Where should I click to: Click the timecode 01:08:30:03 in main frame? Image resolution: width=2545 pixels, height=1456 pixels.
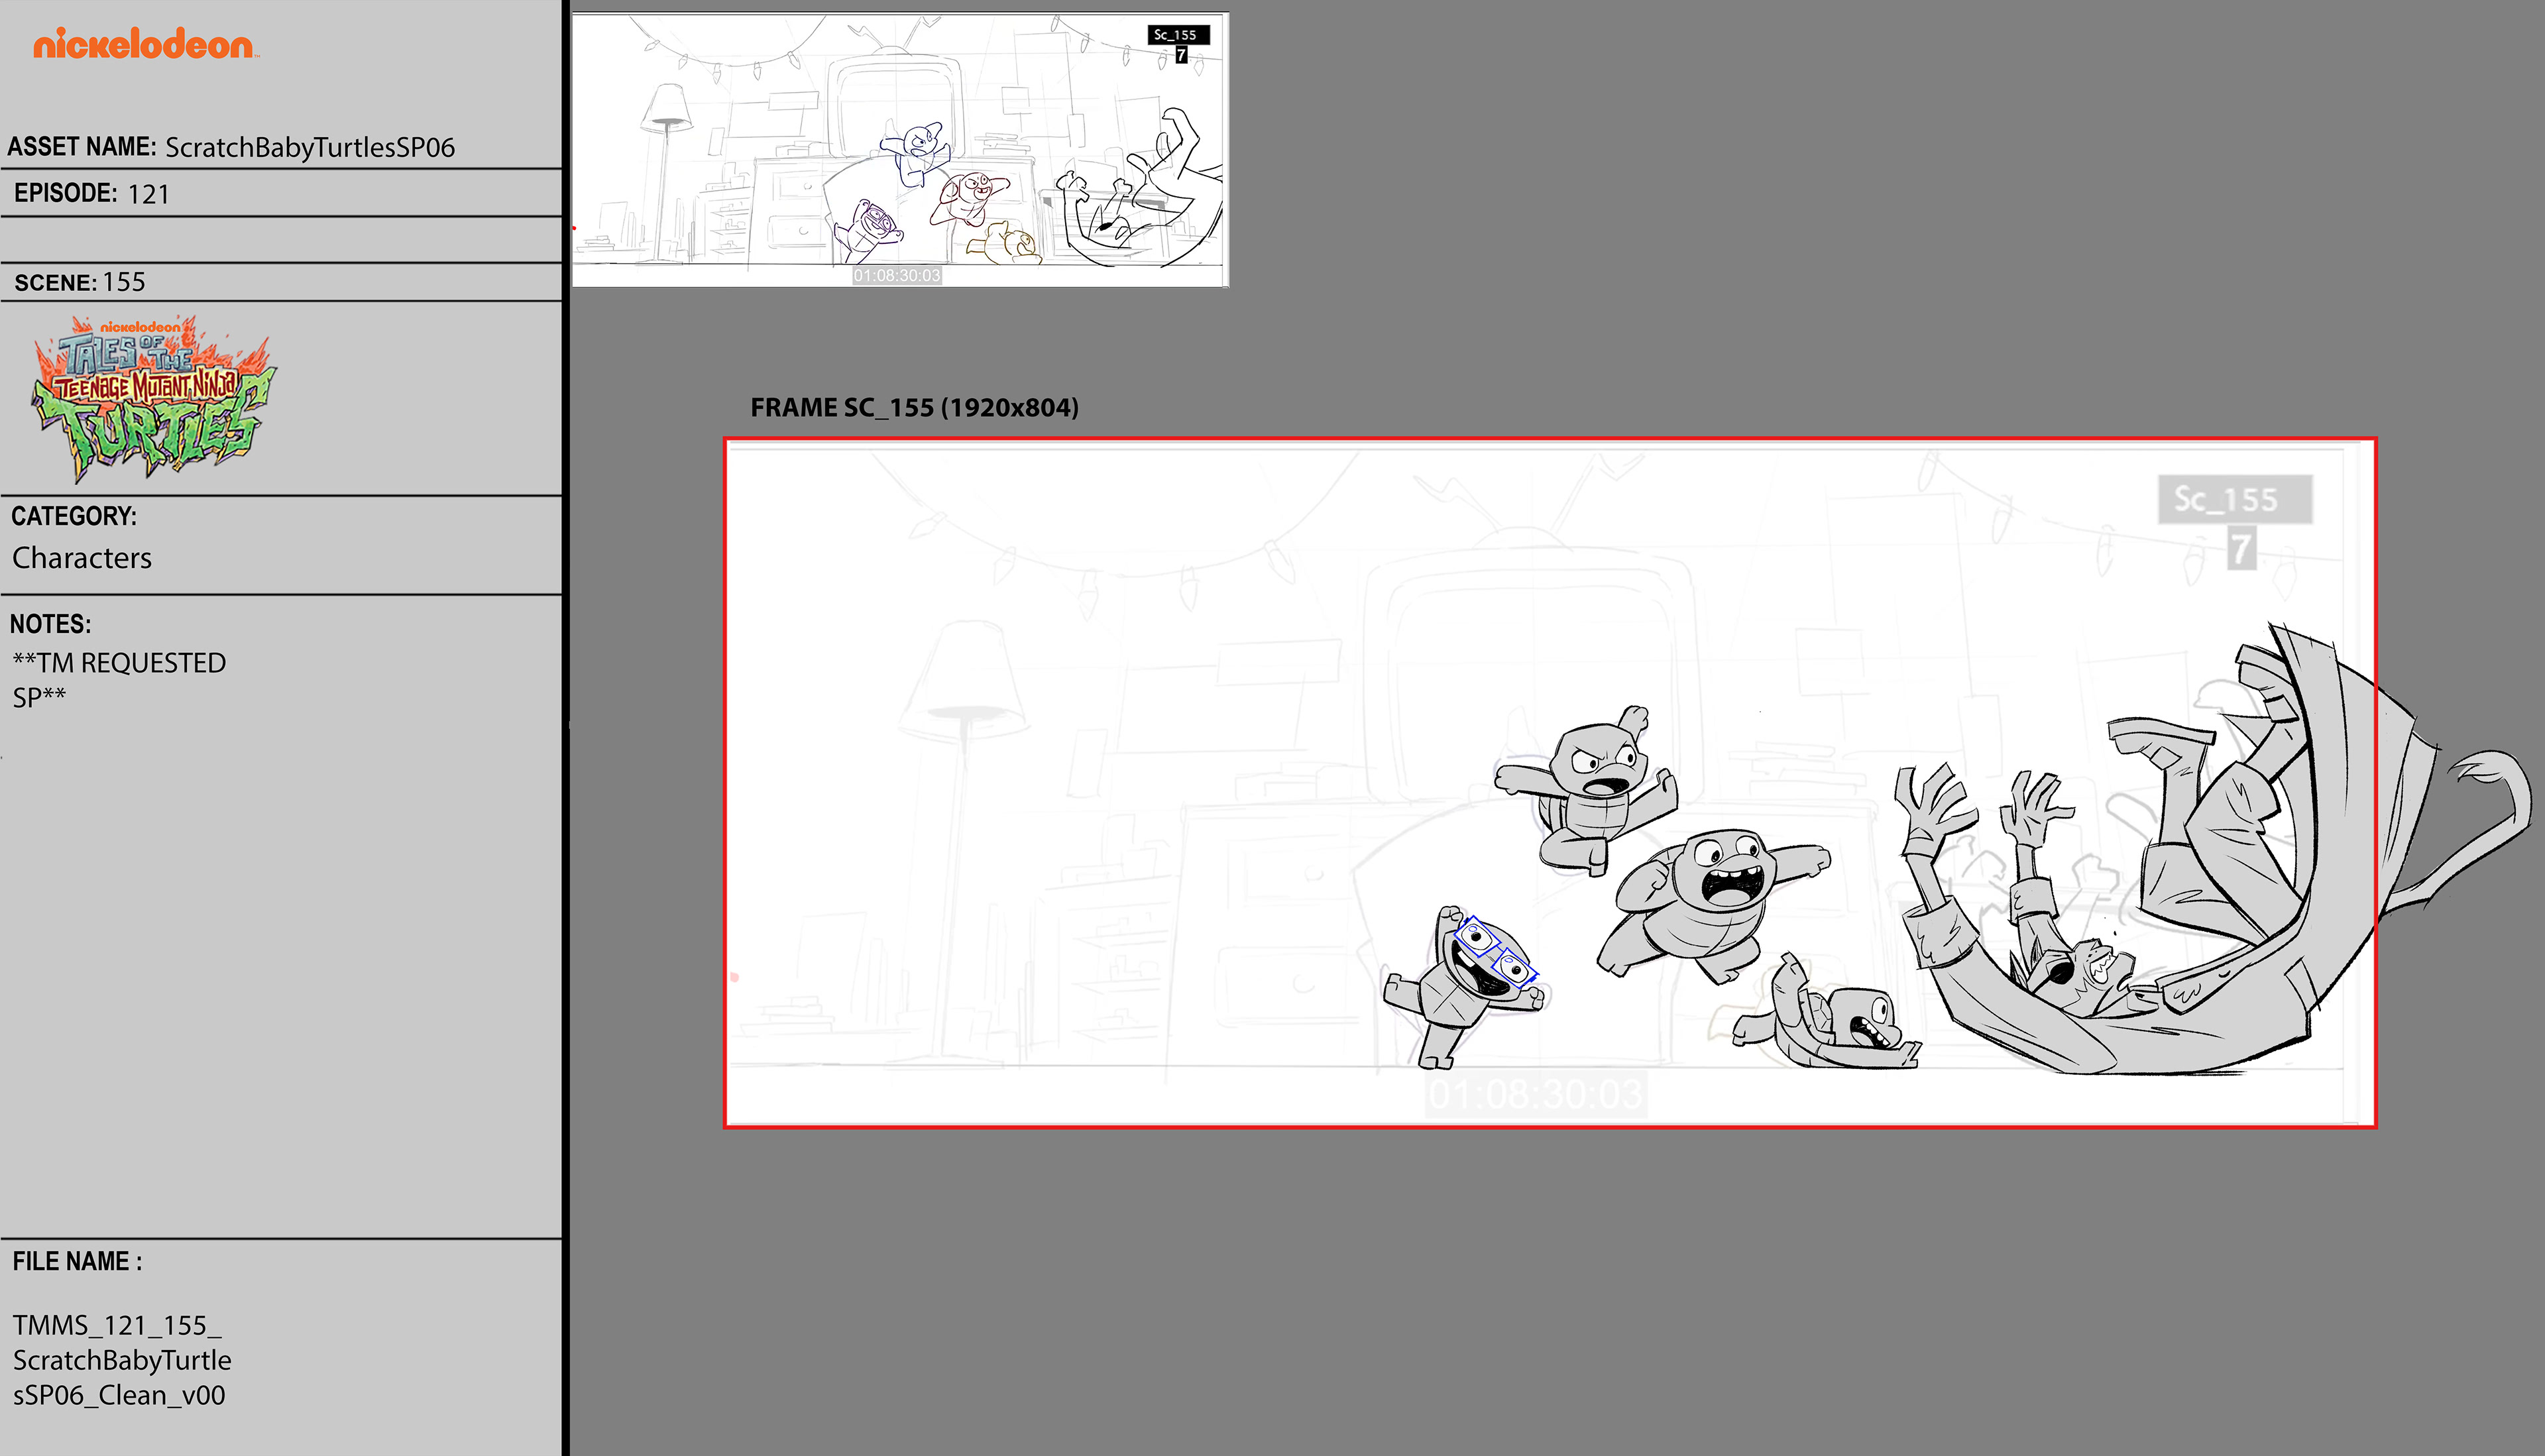click(x=1535, y=1094)
